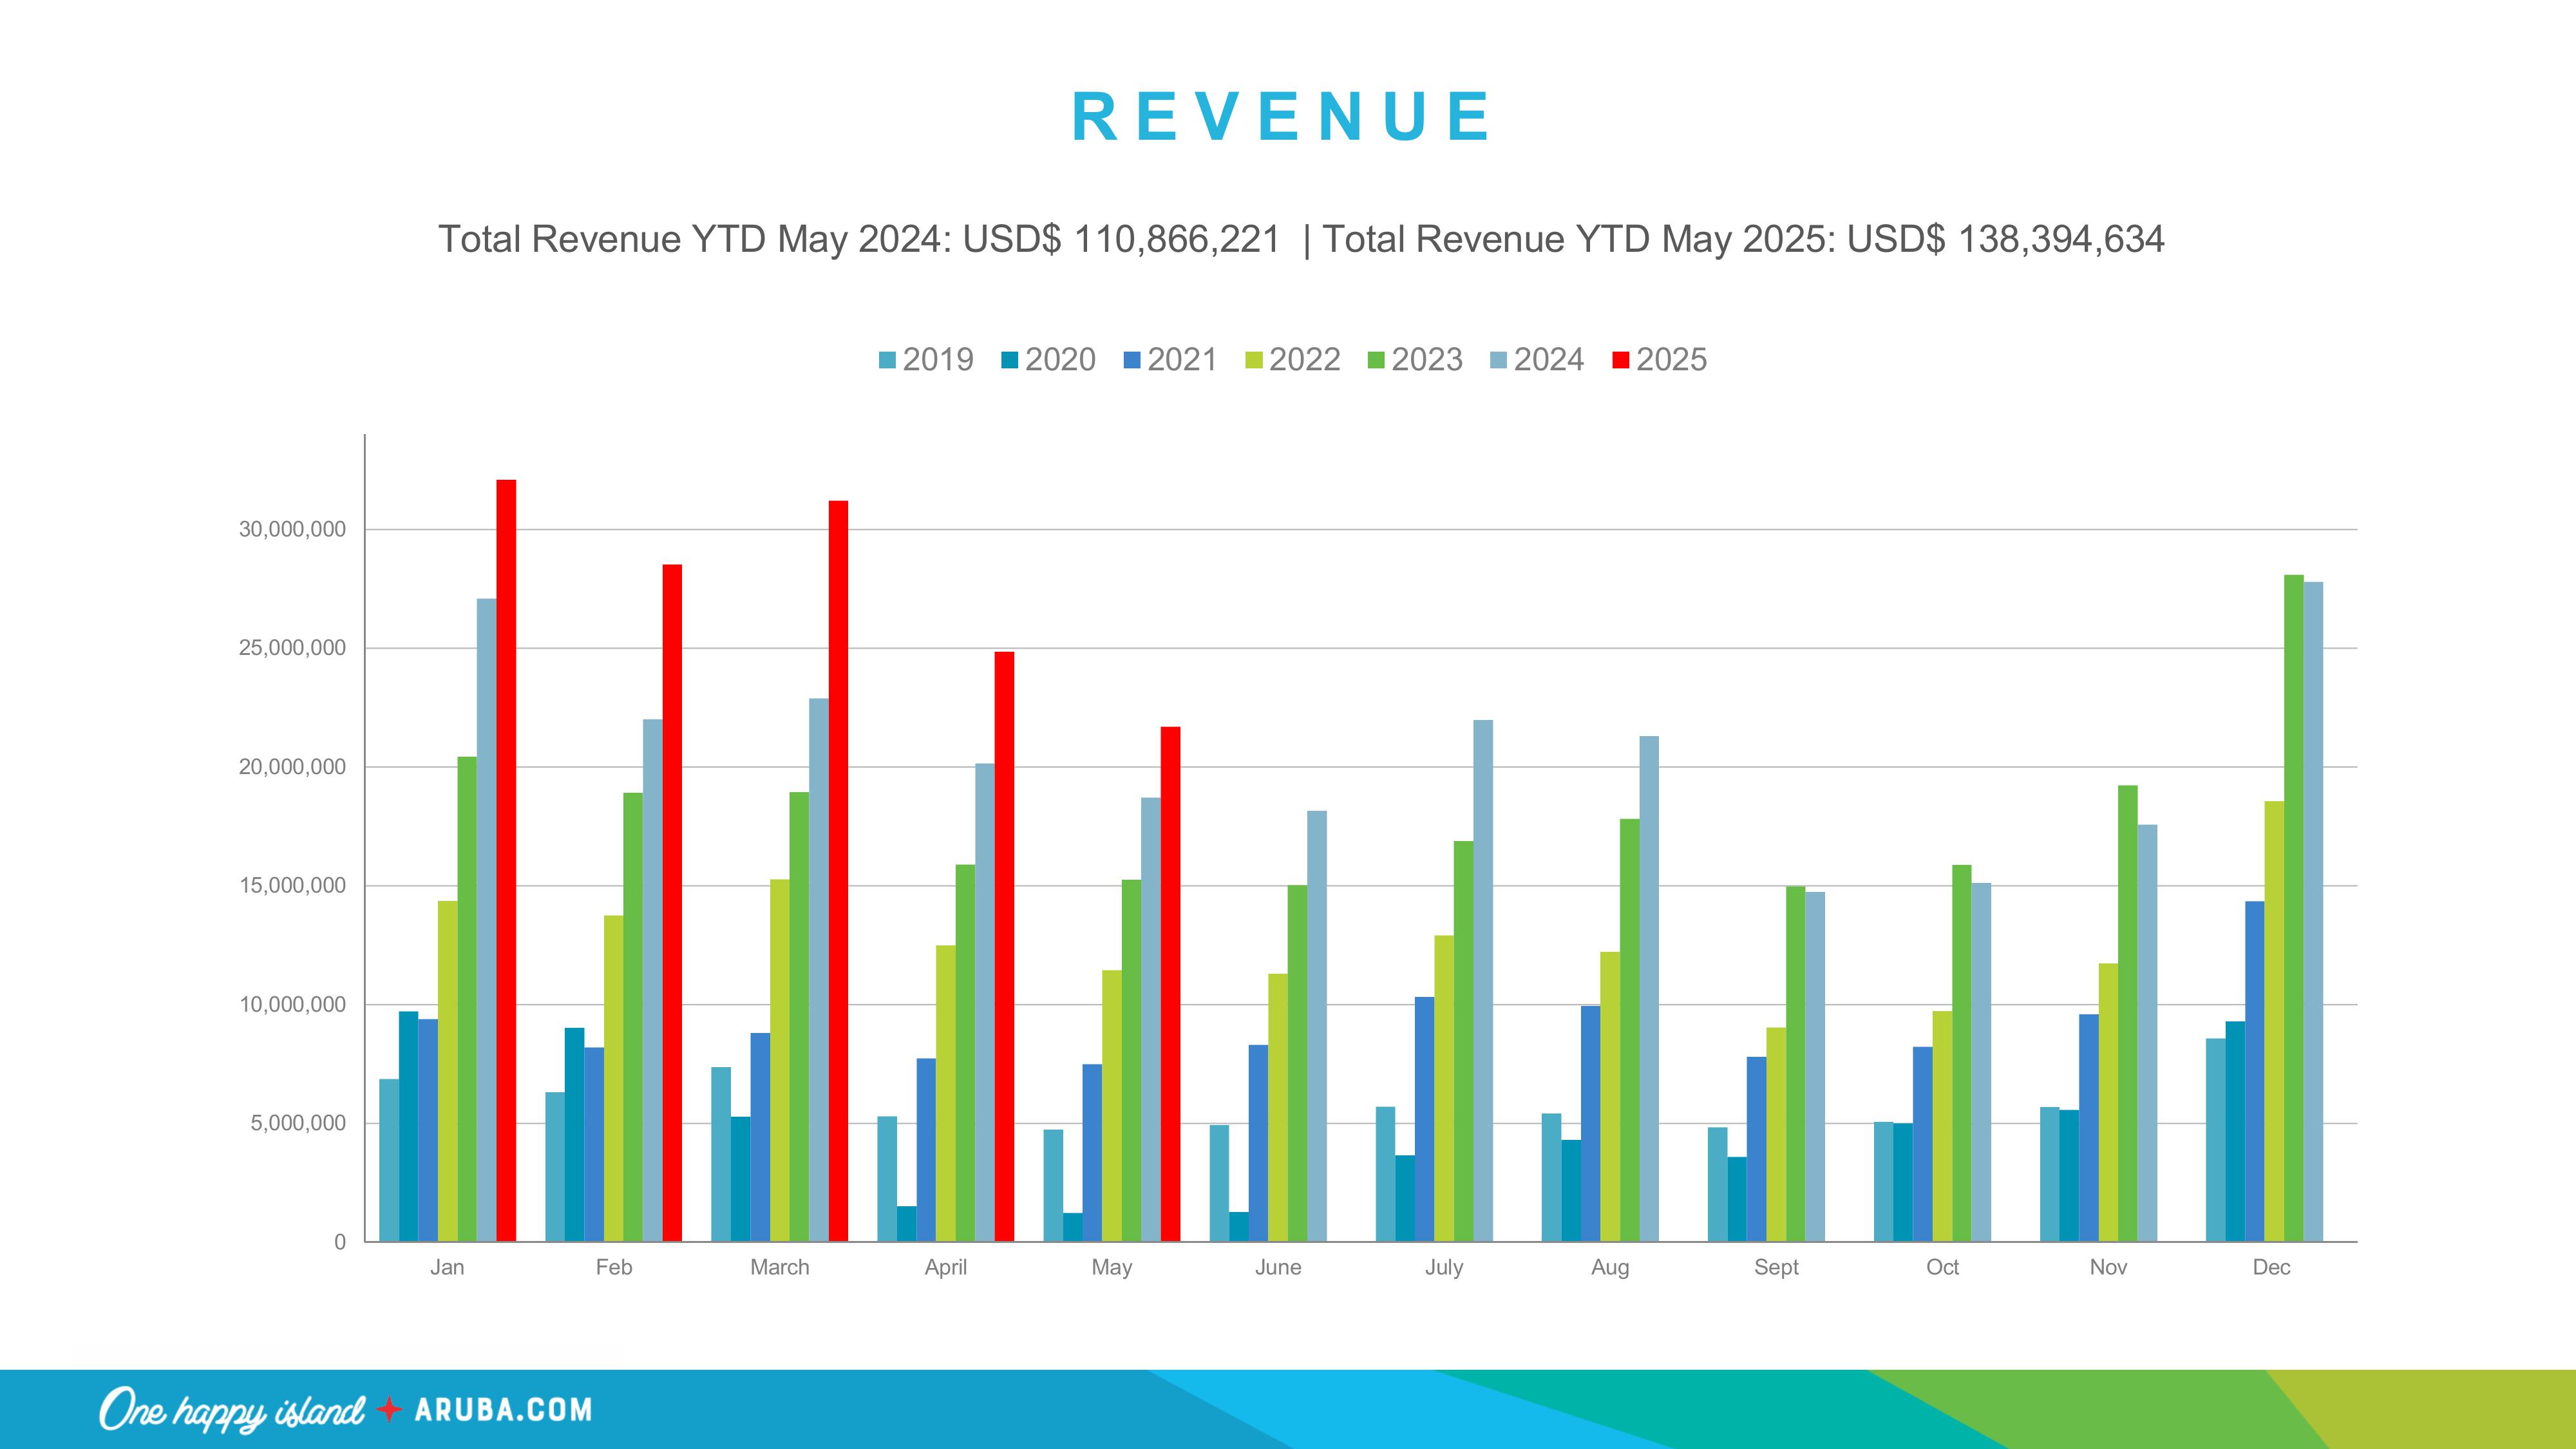Click the red 2025 legend swatch
The width and height of the screenshot is (2576, 1449).
coord(1621,360)
